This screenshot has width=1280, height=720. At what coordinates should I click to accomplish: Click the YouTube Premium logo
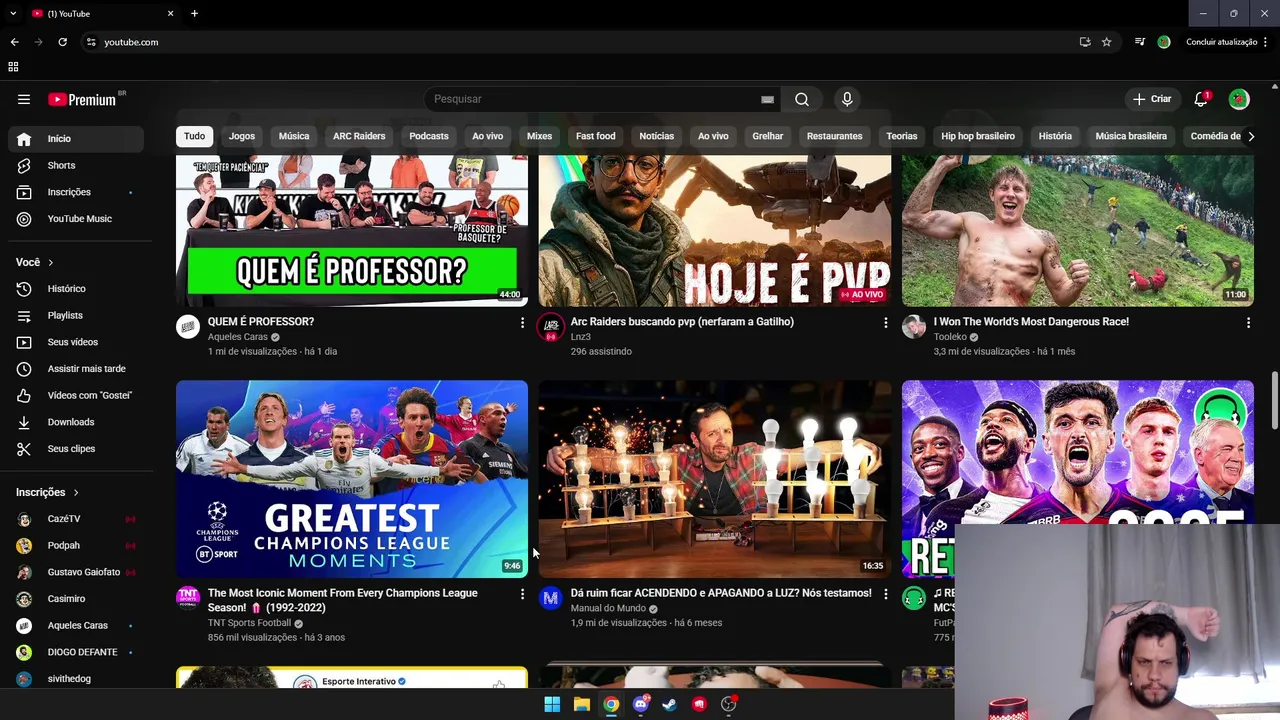coord(83,99)
